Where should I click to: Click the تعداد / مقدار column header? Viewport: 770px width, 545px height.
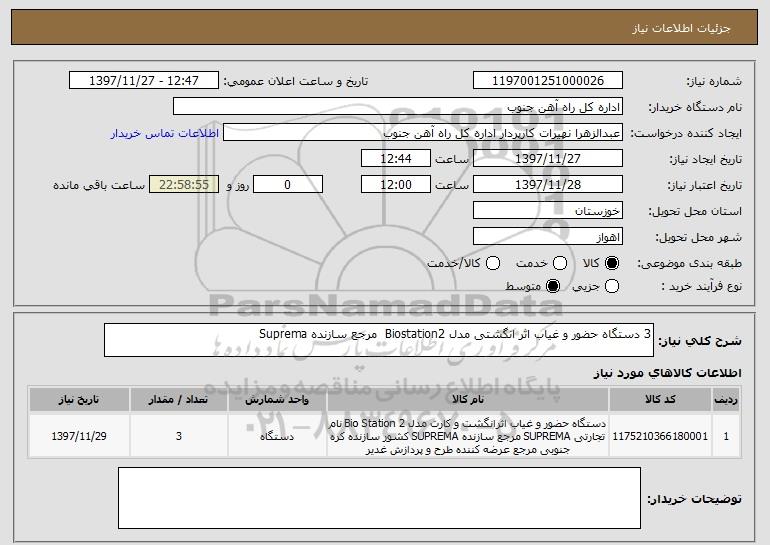(x=178, y=400)
